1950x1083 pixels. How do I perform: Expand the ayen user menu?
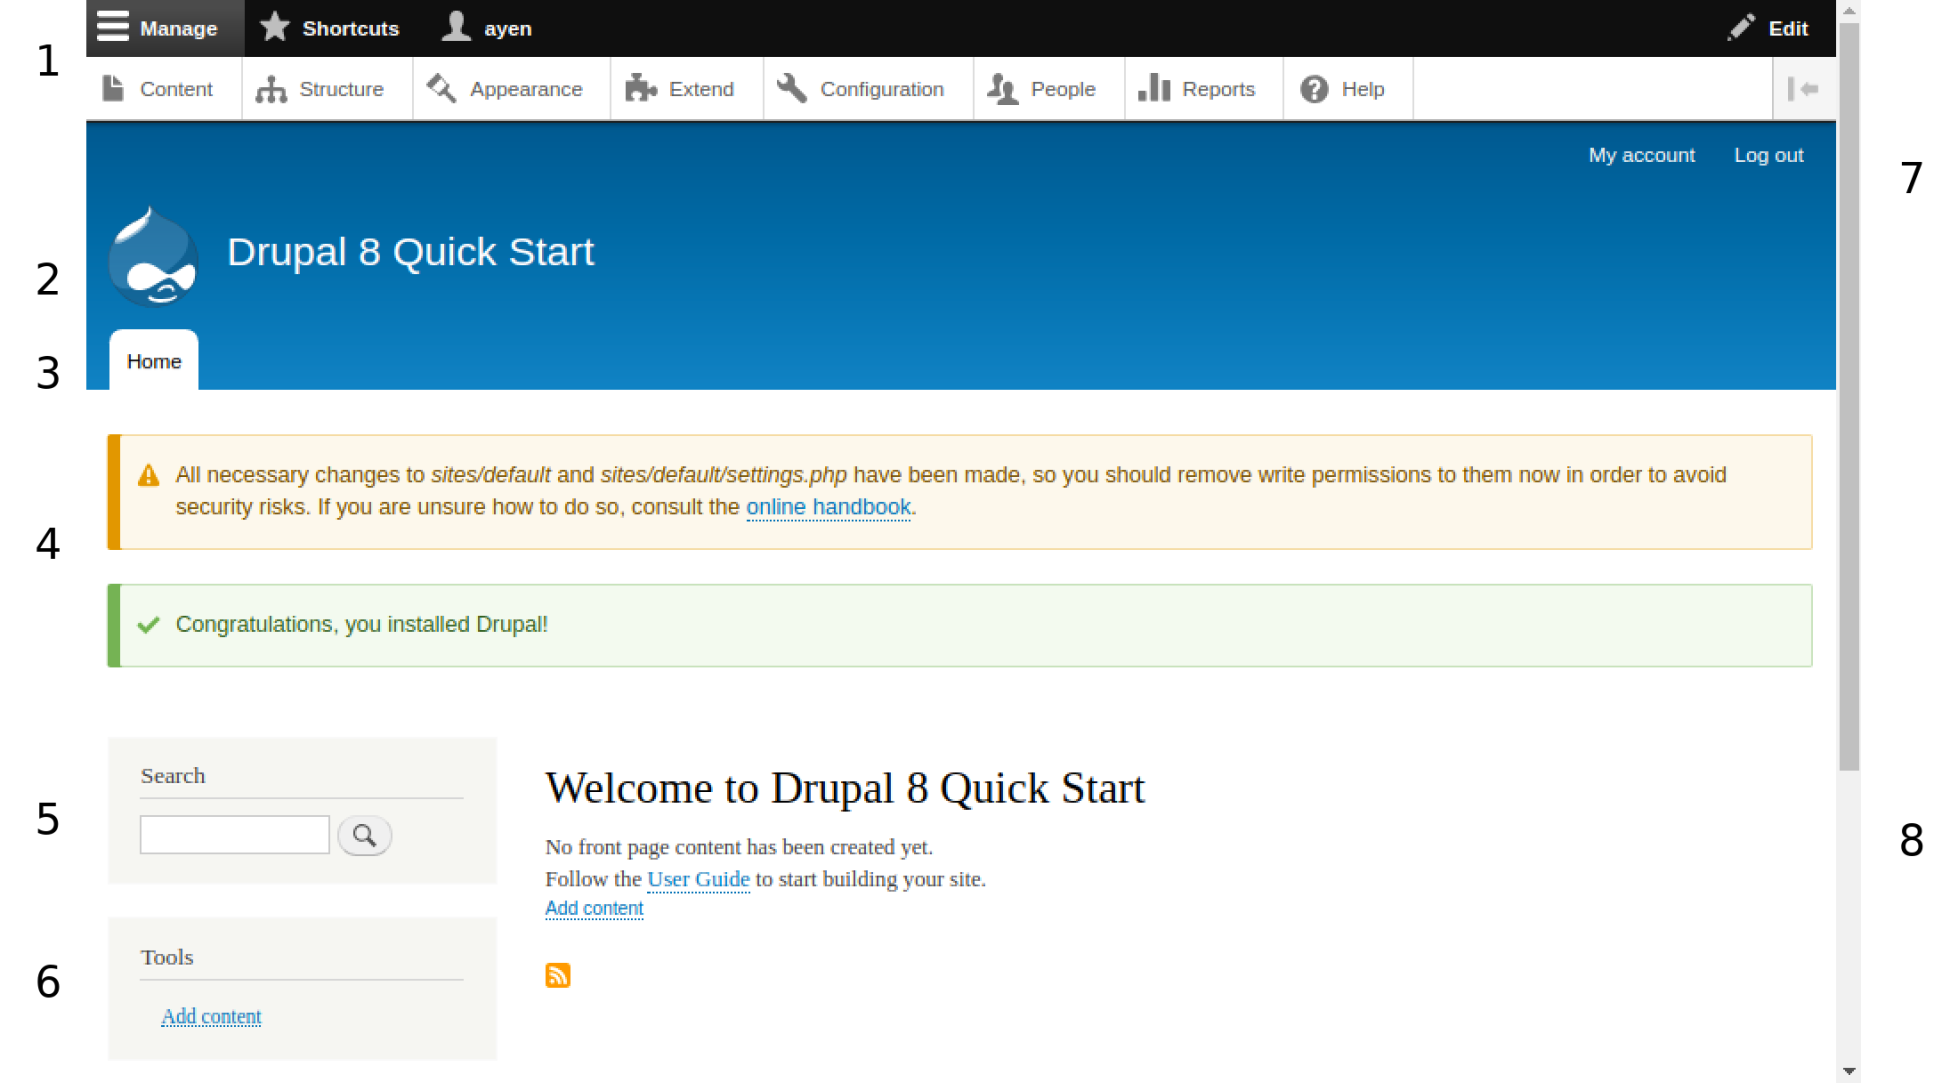pos(488,28)
